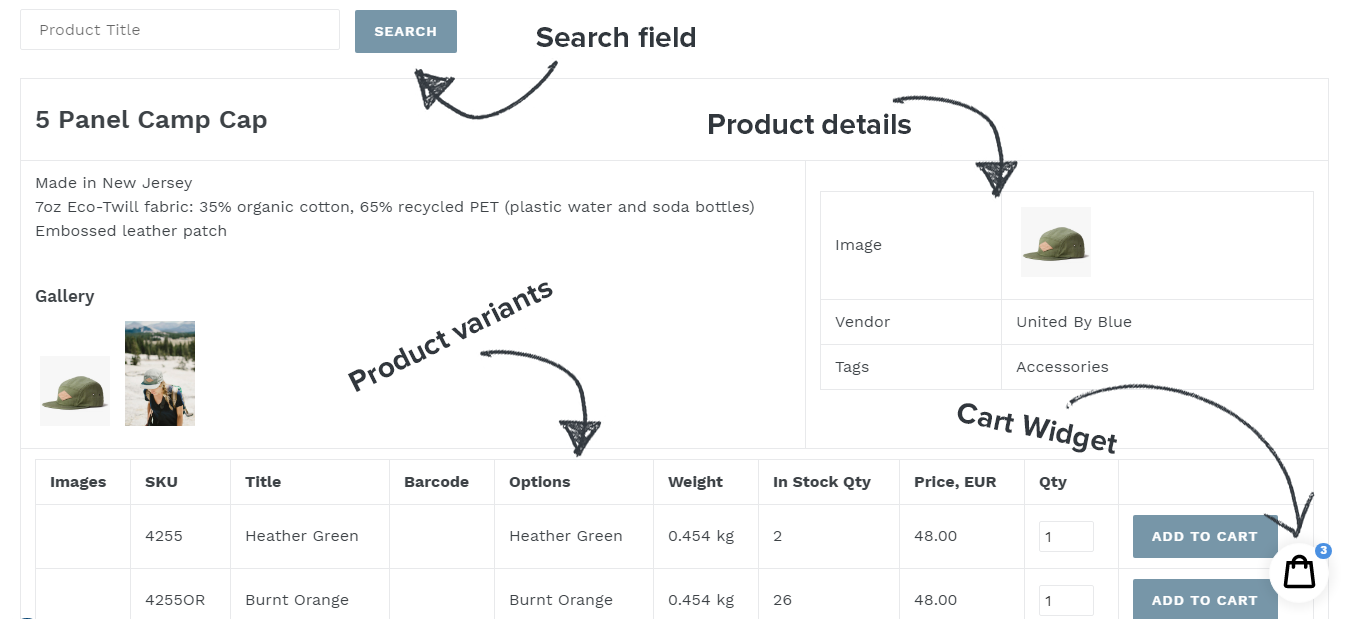Click the SKU cell reading 4255

pyautogui.click(x=163, y=536)
